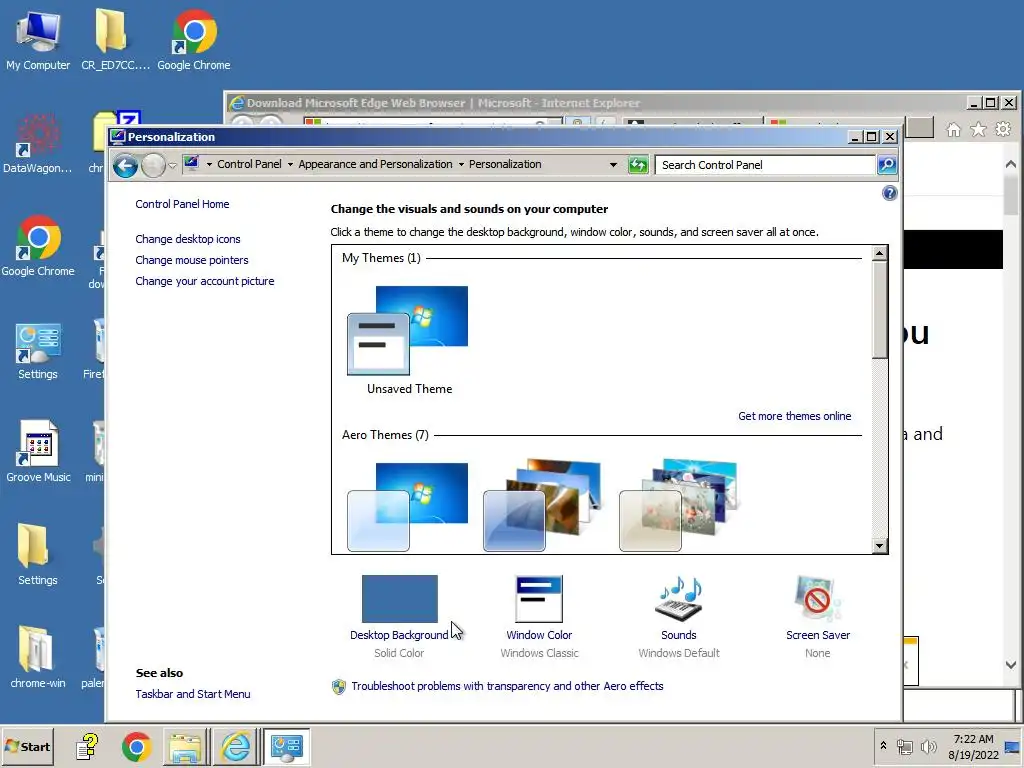Open Change your account picture link
This screenshot has height=768, width=1024.
point(204,281)
